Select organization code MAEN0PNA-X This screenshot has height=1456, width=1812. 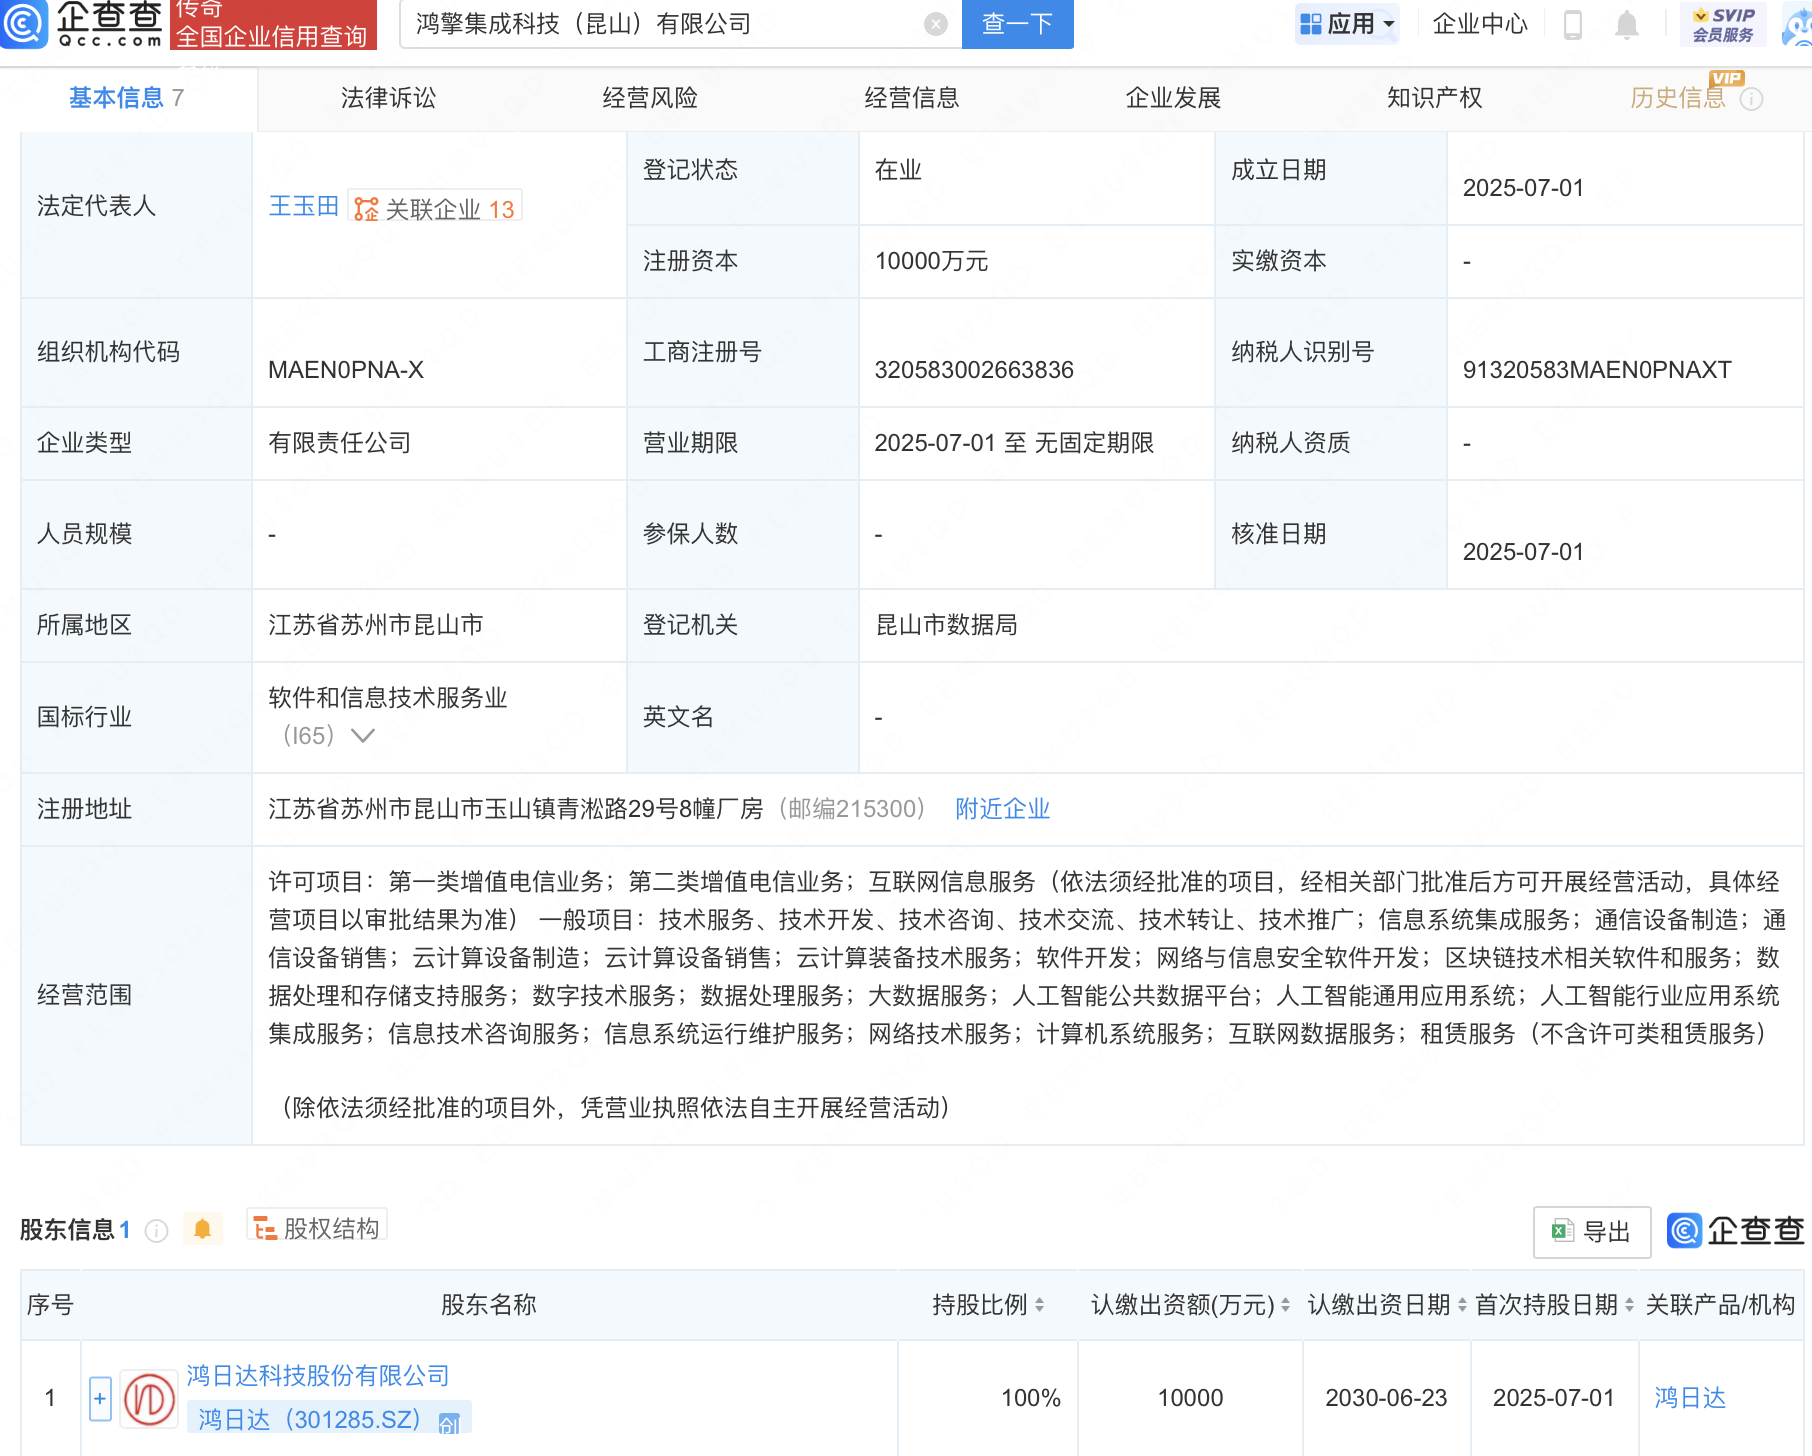pyautogui.click(x=346, y=370)
